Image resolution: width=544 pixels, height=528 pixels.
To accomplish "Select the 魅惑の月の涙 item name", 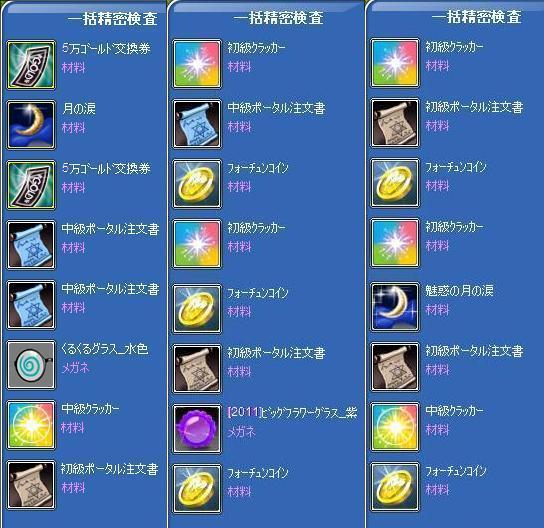I will [x=459, y=290].
